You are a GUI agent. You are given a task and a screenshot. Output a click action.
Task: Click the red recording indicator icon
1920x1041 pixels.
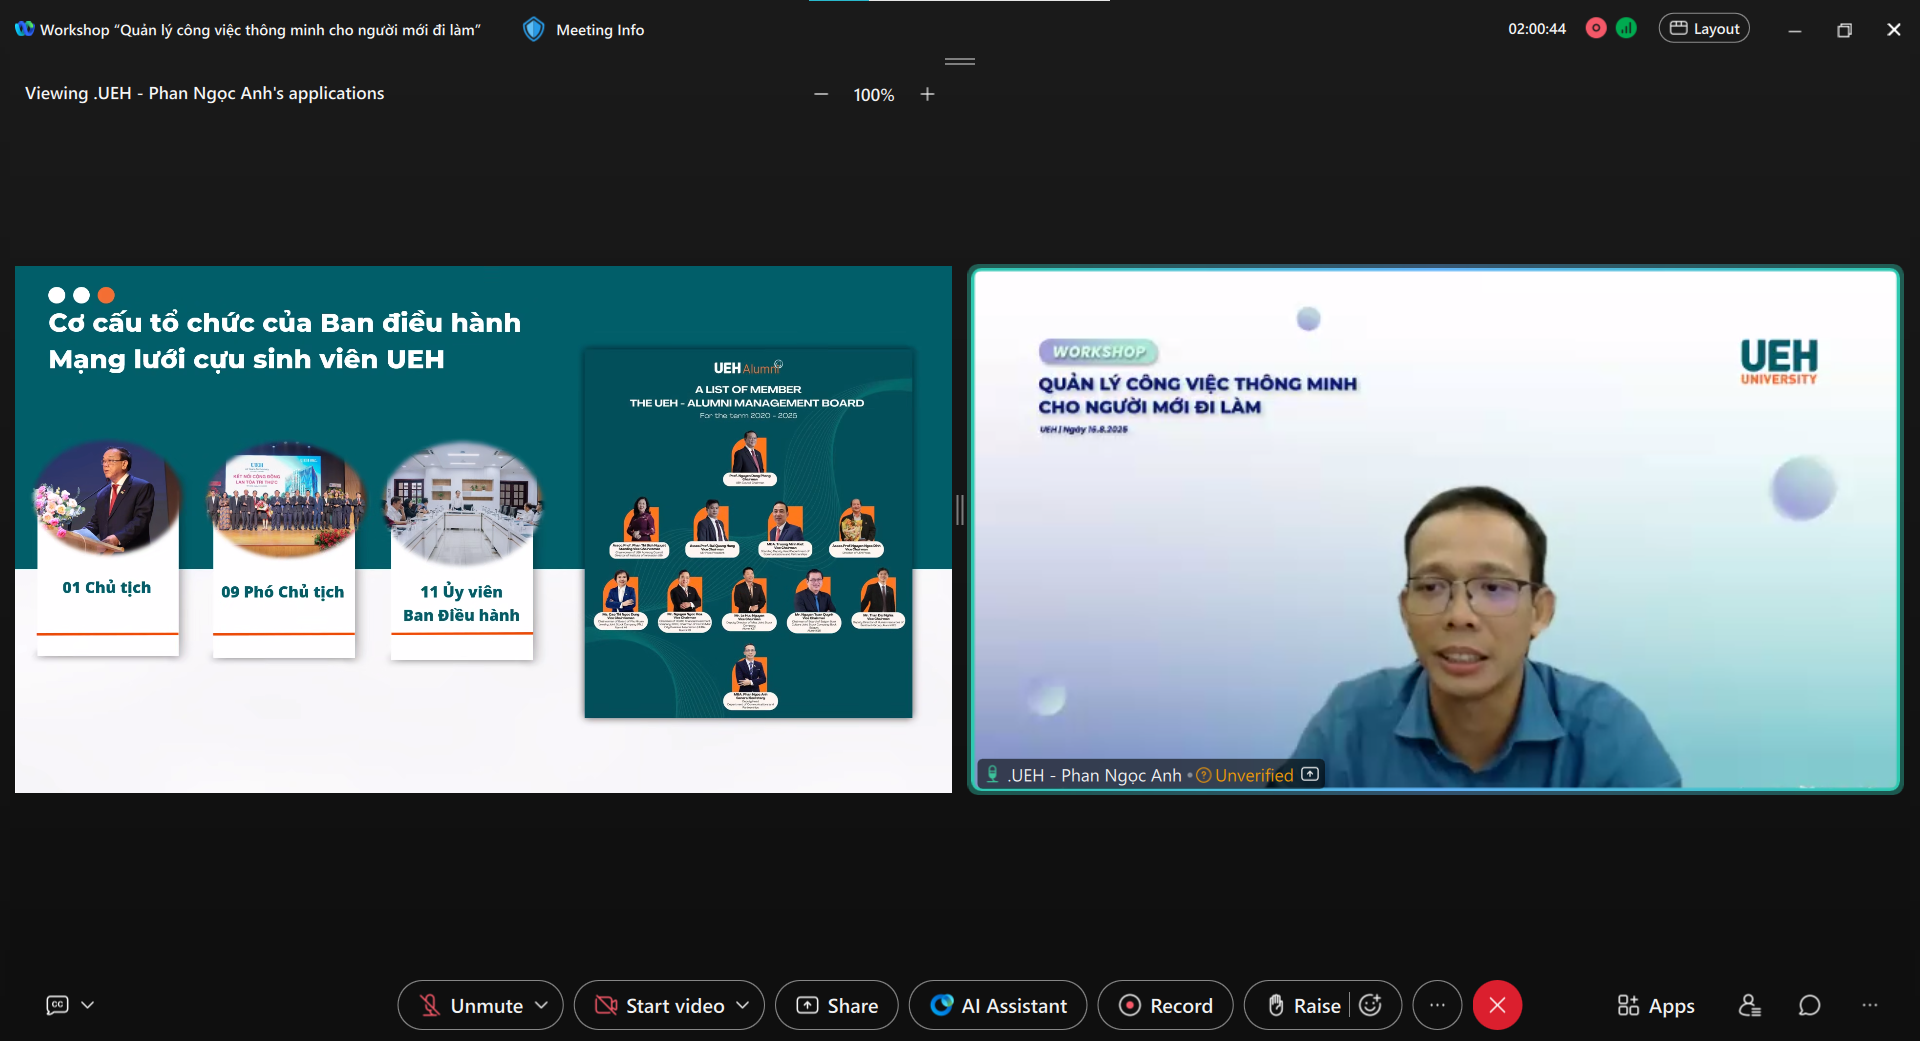pos(1596,29)
